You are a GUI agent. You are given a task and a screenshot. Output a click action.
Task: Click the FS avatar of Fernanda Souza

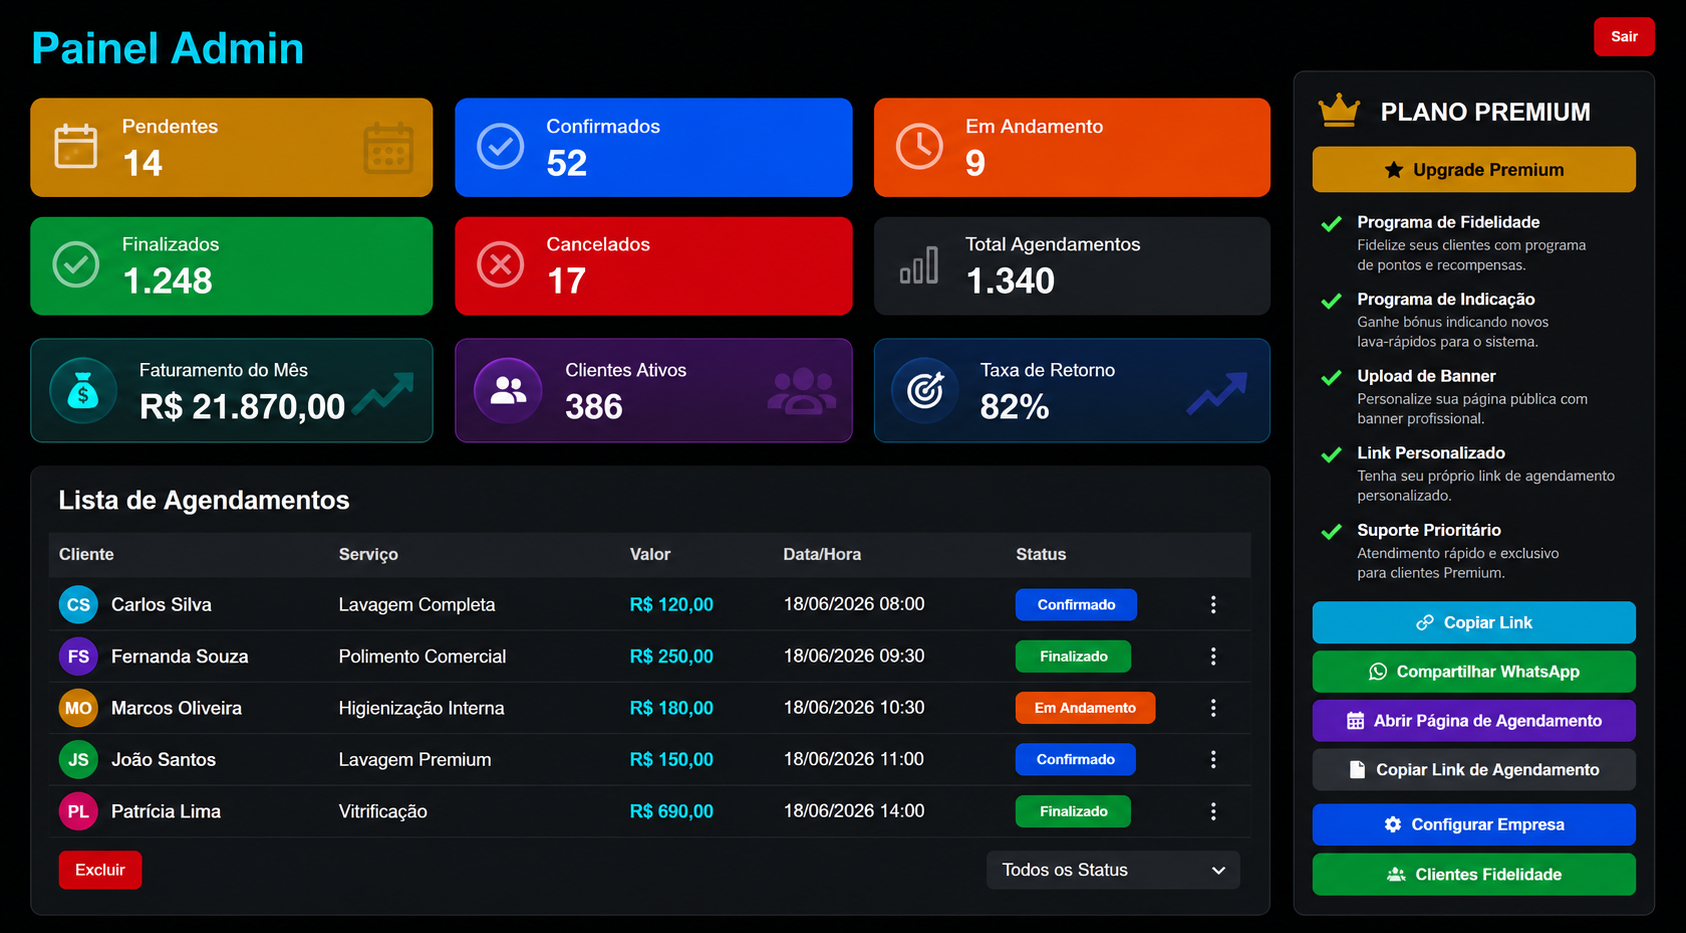(x=78, y=656)
